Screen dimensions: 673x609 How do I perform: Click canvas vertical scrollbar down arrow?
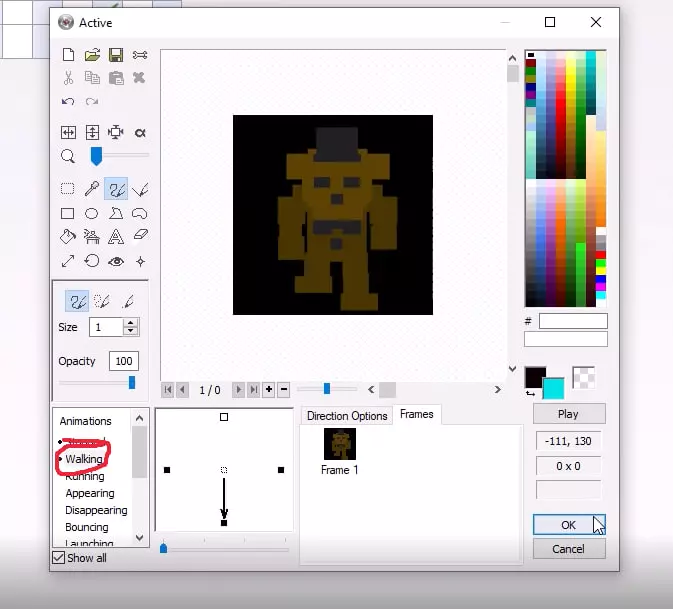point(512,368)
